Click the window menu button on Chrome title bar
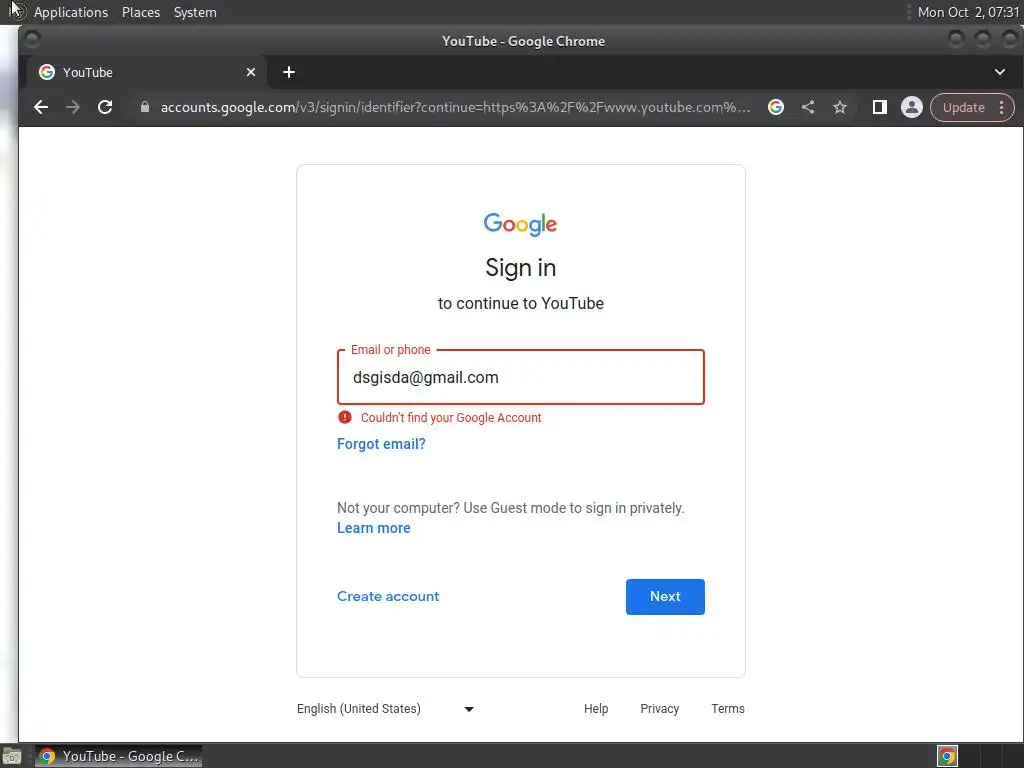 pyautogui.click(x=31, y=40)
